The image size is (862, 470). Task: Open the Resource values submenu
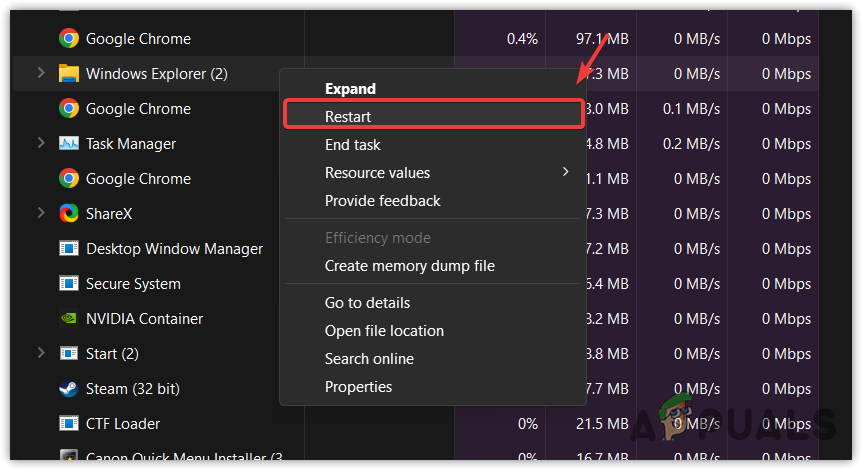(377, 173)
